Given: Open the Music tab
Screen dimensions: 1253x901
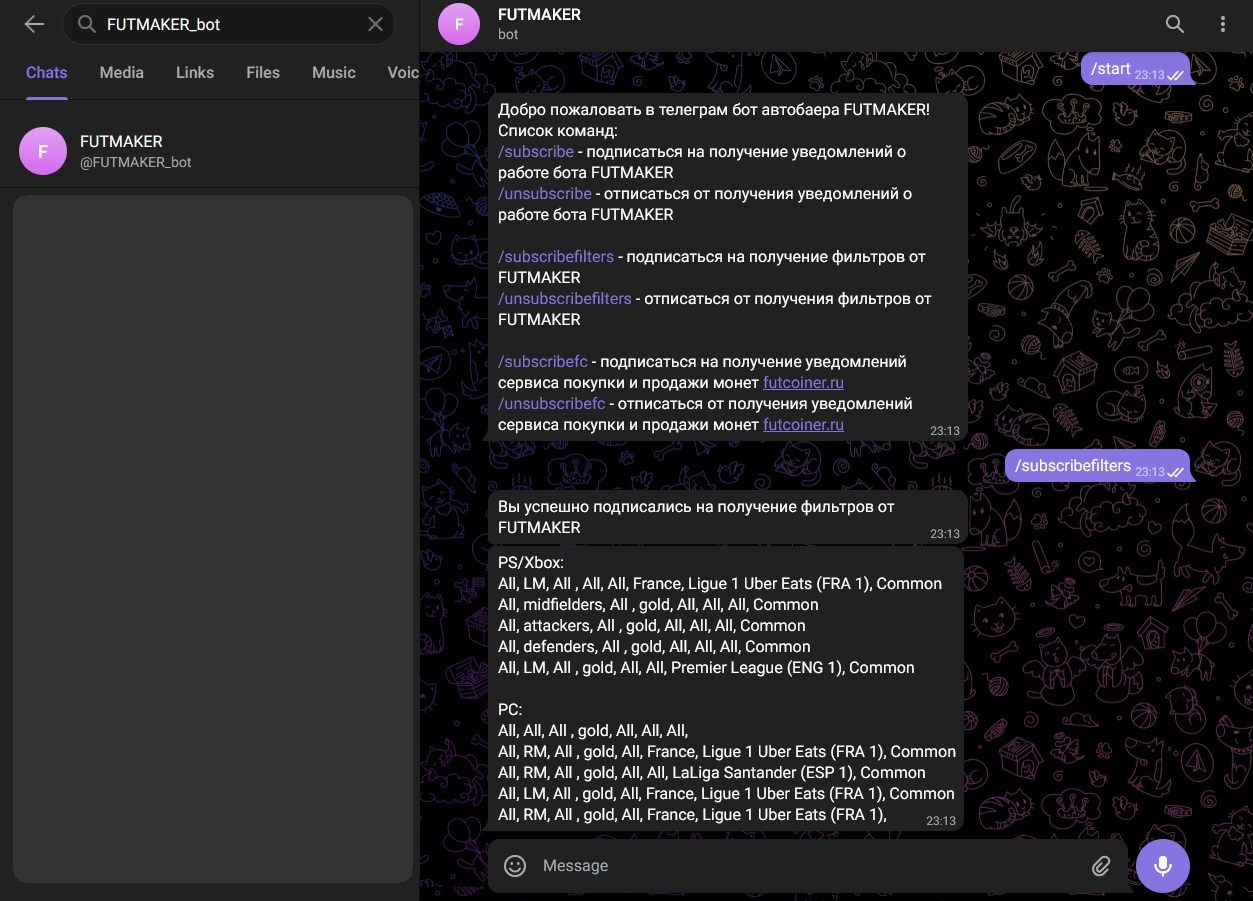Looking at the screenshot, I should 333,73.
